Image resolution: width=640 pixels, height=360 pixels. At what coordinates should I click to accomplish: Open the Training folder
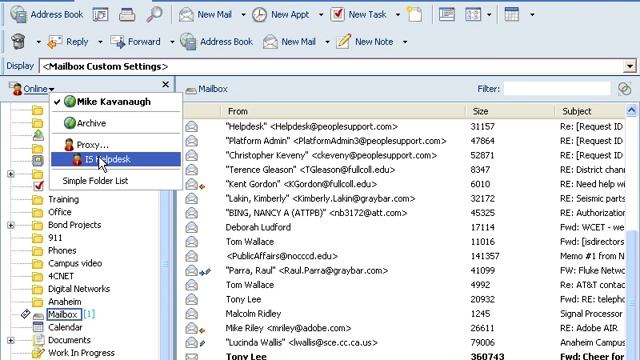coord(63,200)
